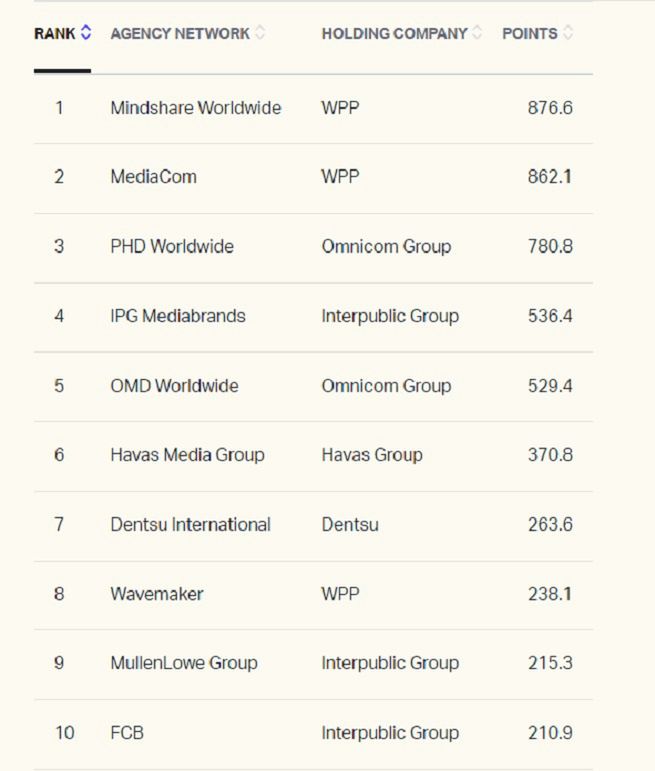655x771 pixels.
Task: Open the Wavemaker agency entry
Action: tap(157, 594)
